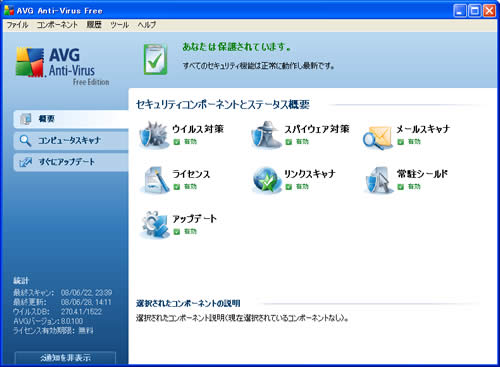Select the 概要 sidebar tab

[71, 119]
